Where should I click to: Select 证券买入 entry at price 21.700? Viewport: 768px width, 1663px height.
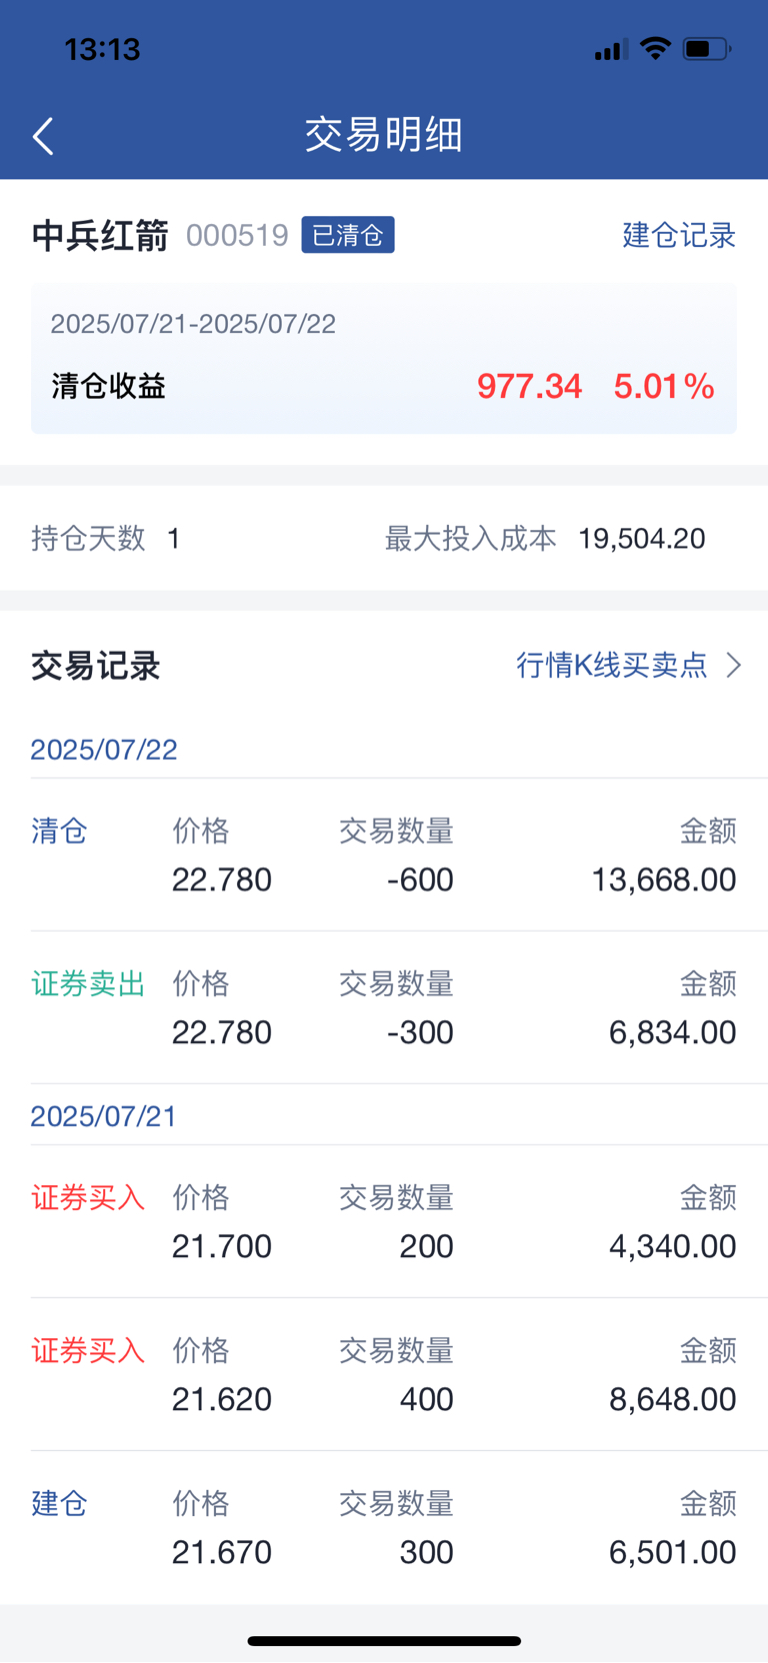tap(88, 1198)
